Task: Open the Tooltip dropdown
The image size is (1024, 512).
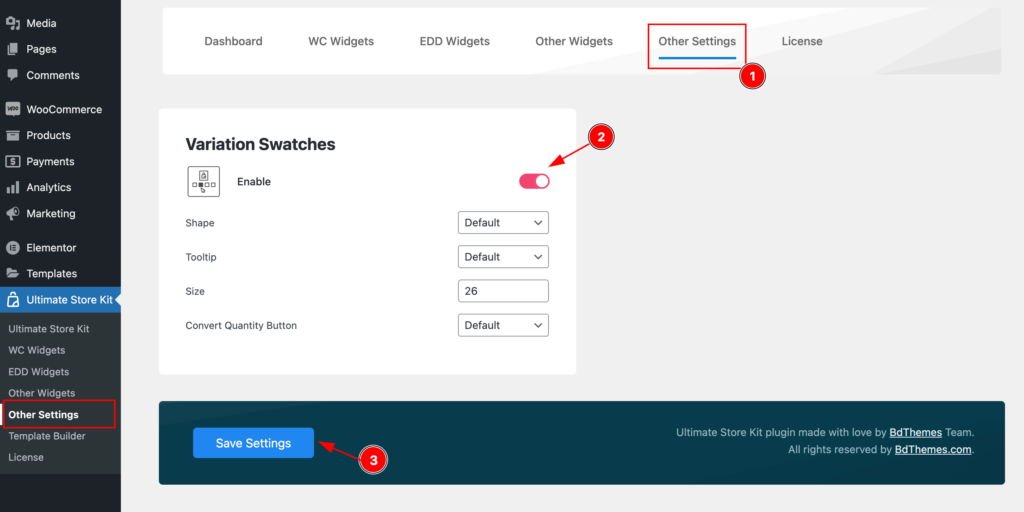Action: click(503, 257)
